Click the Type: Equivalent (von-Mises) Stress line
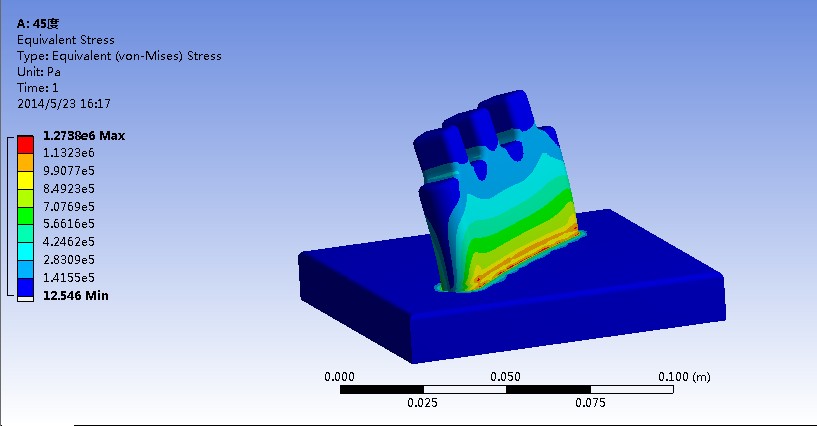This screenshot has width=817, height=426. 119,56
